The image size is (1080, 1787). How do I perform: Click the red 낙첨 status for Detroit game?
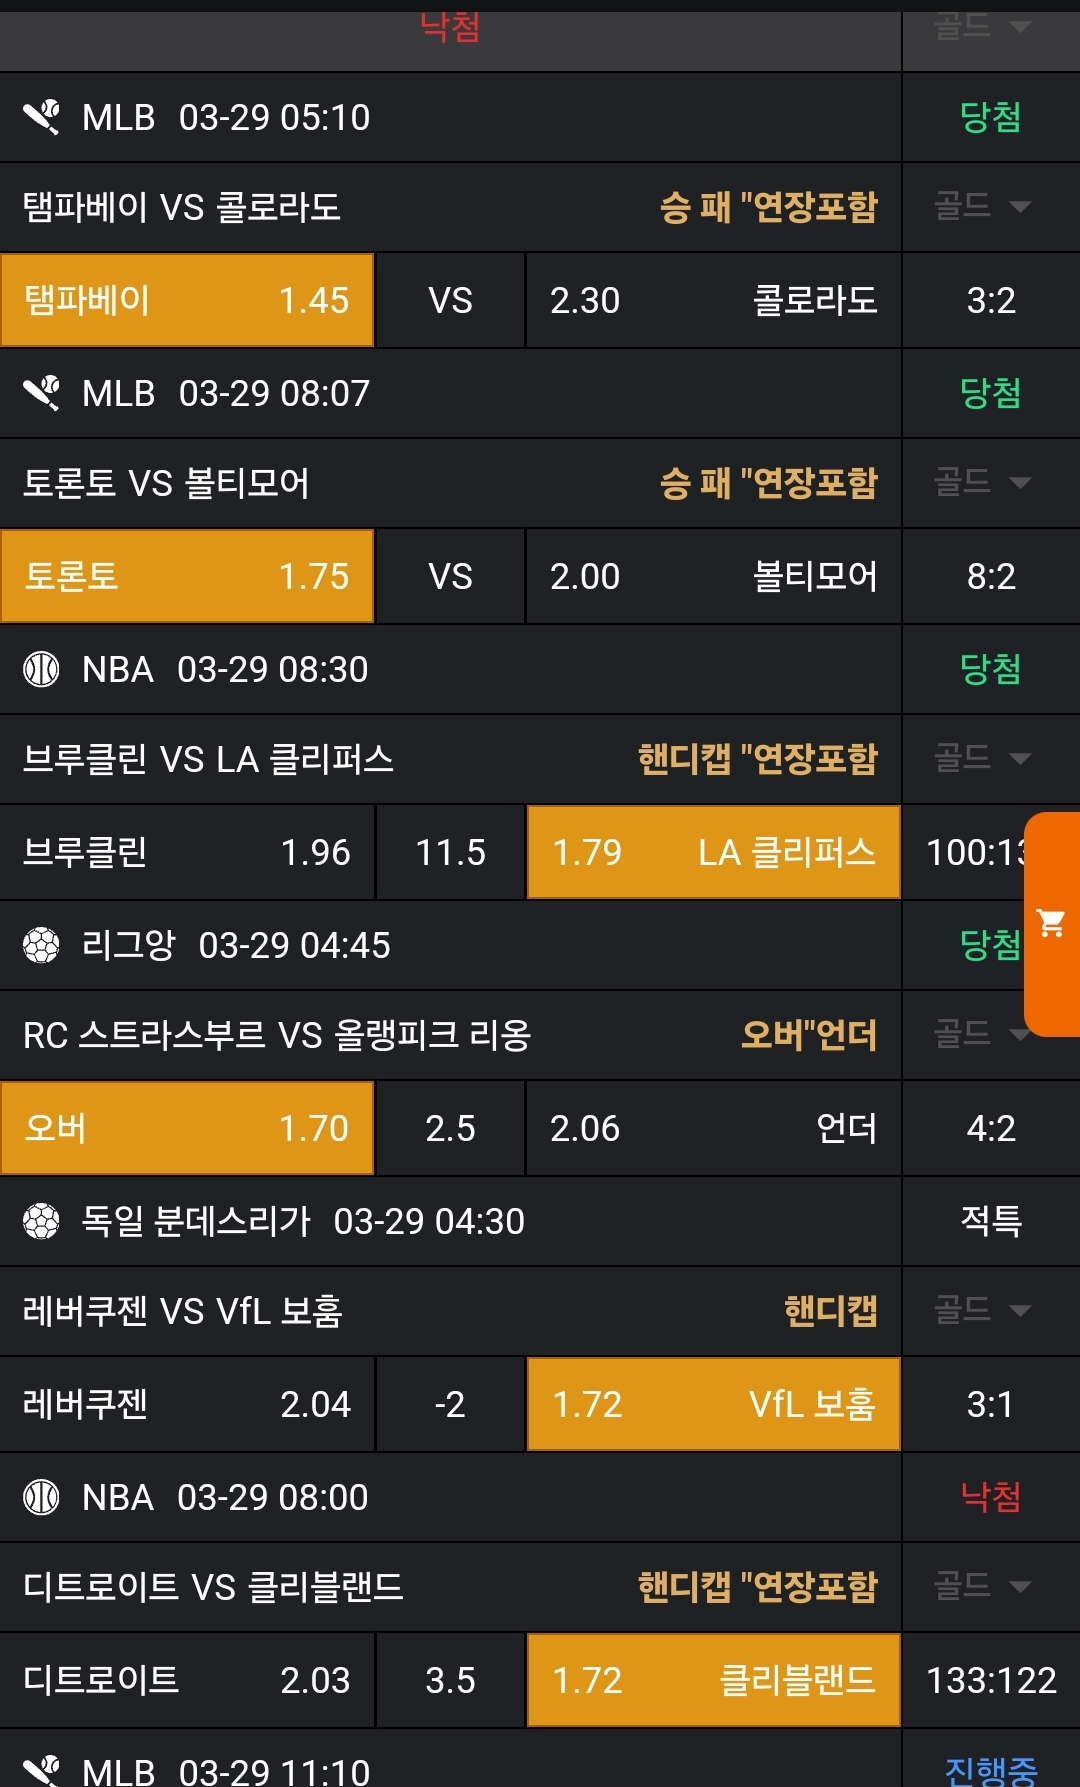990,1497
